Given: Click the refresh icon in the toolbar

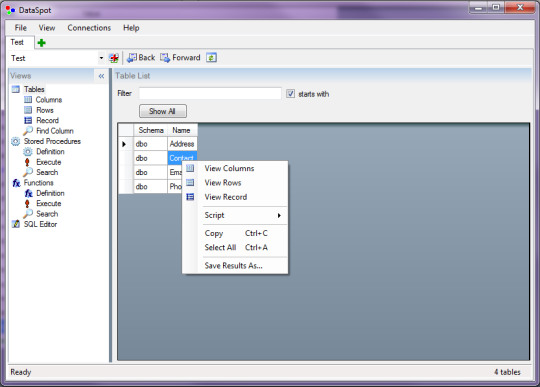Looking at the screenshot, I should [x=211, y=57].
